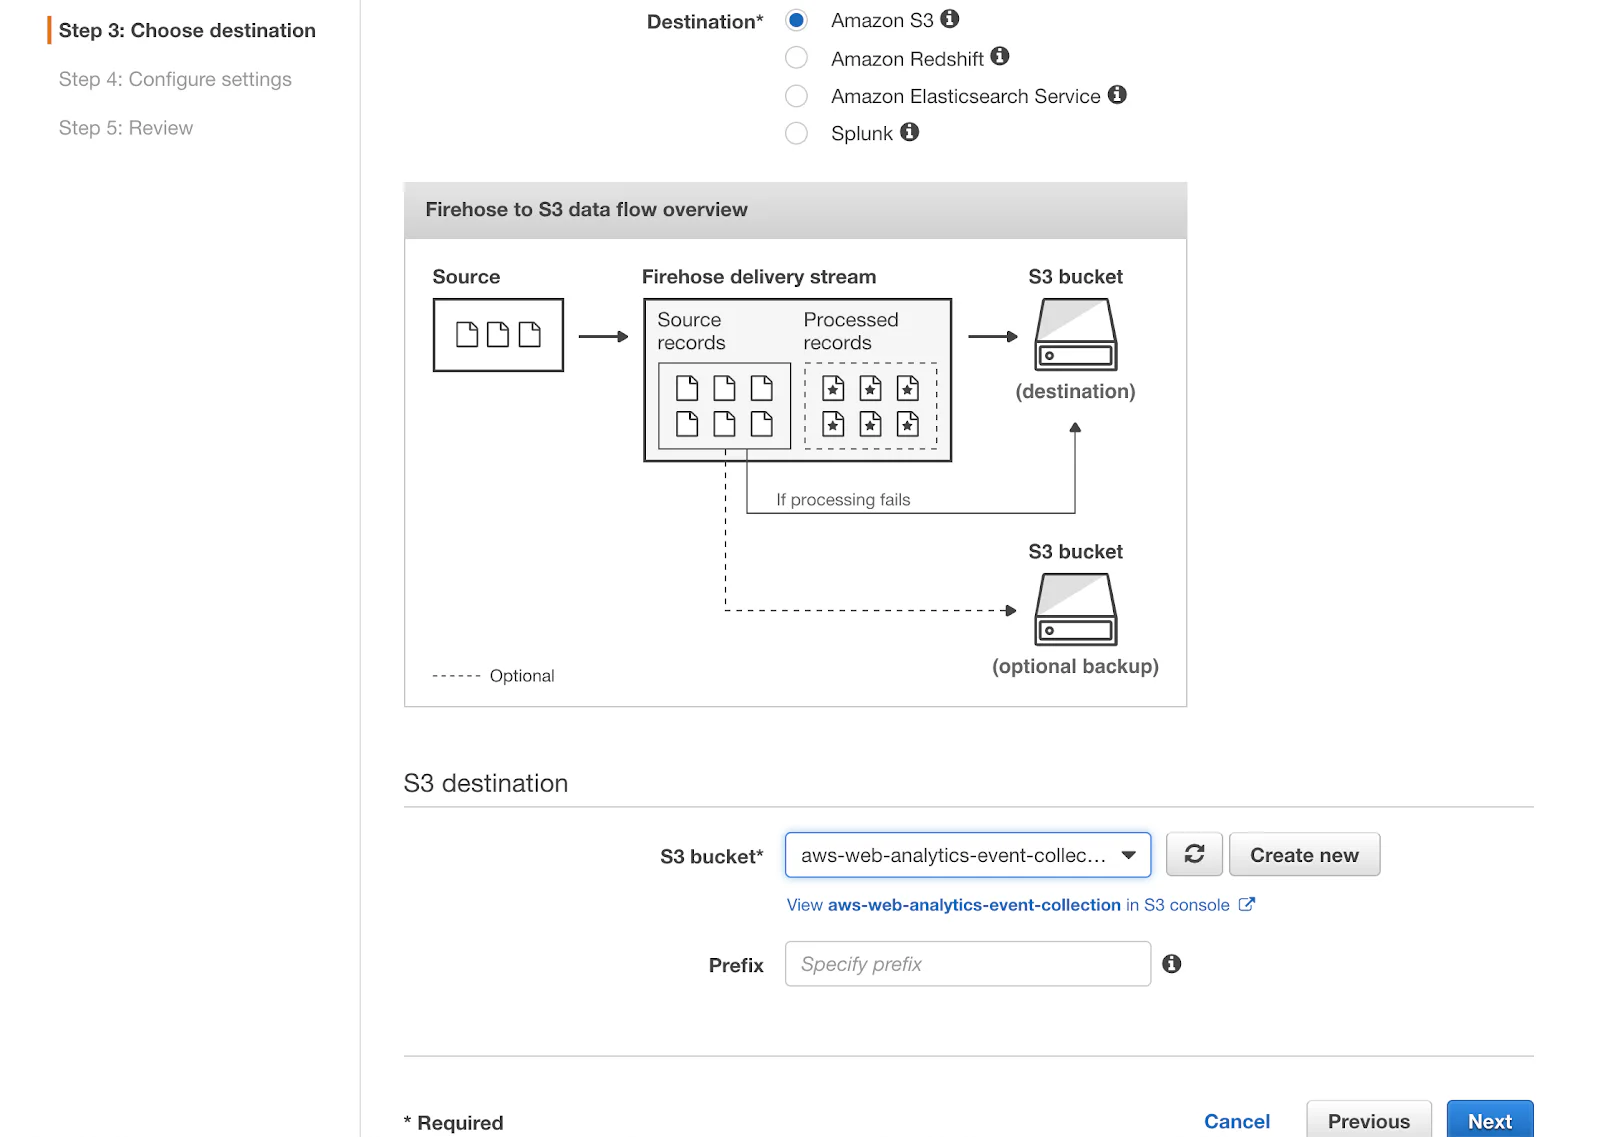Click the info icon next to Amazon Redshift
Screen dimensions: 1600x1137
click(1000, 57)
